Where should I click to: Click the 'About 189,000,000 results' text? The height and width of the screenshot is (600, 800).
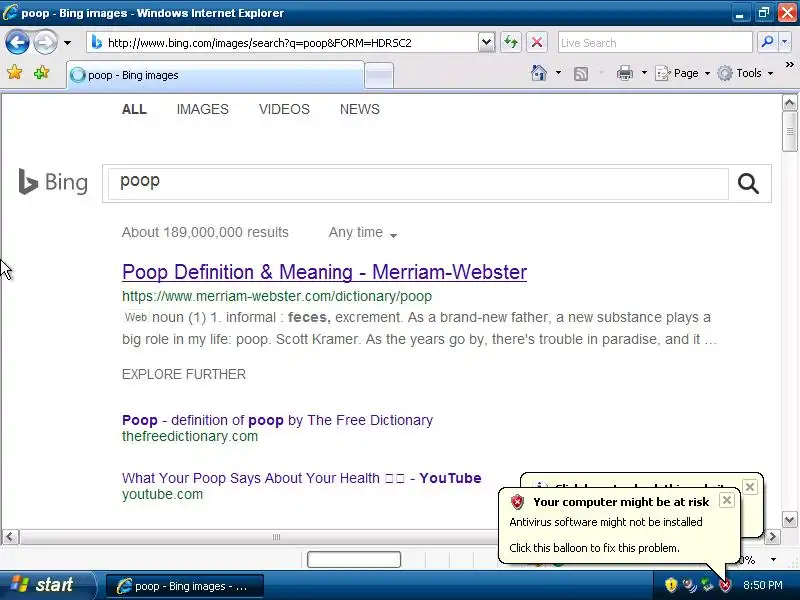pos(205,232)
